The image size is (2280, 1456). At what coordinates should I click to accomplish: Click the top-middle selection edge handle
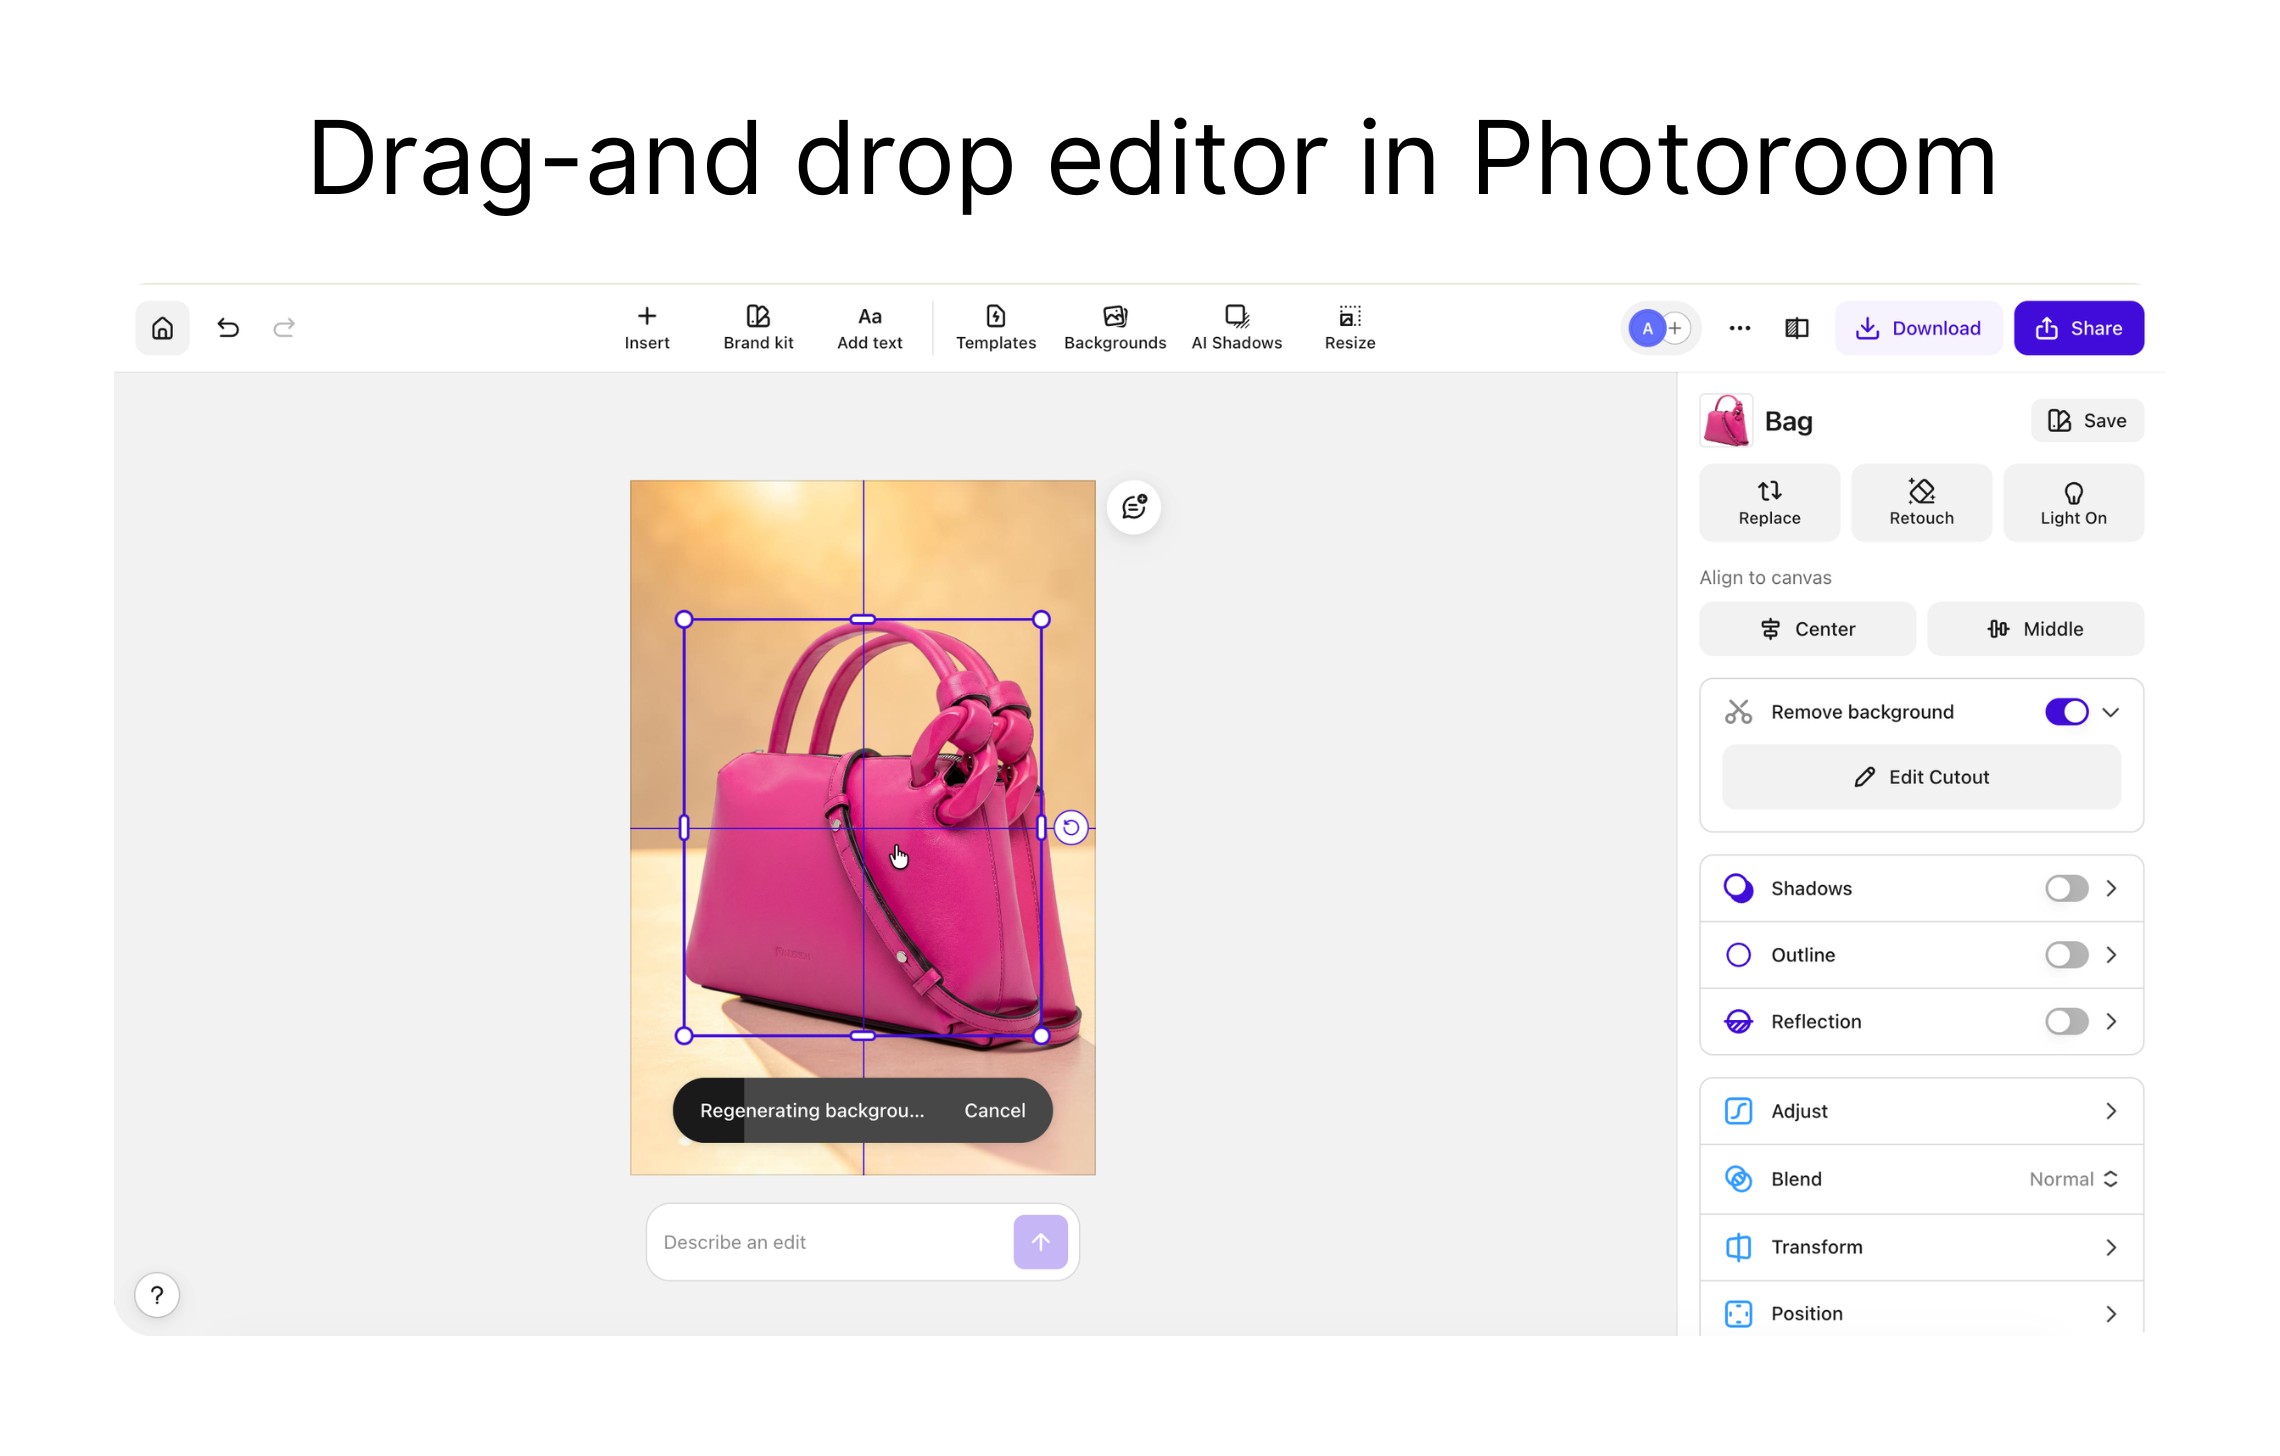coord(862,619)
